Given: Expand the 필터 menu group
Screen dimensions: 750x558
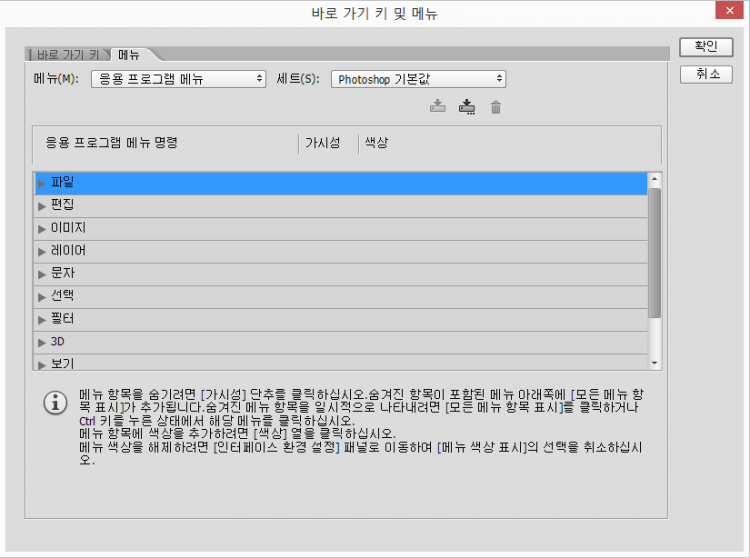Looking at the screenshot, I should 42,319.
